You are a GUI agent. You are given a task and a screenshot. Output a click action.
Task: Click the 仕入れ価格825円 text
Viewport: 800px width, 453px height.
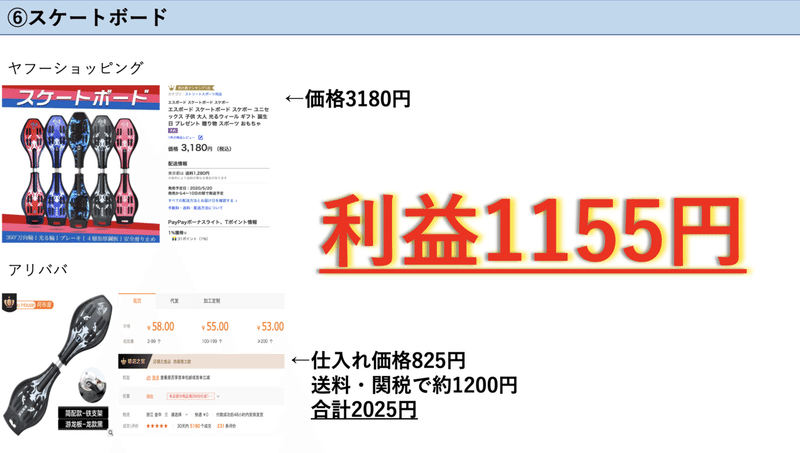(388, 361)
